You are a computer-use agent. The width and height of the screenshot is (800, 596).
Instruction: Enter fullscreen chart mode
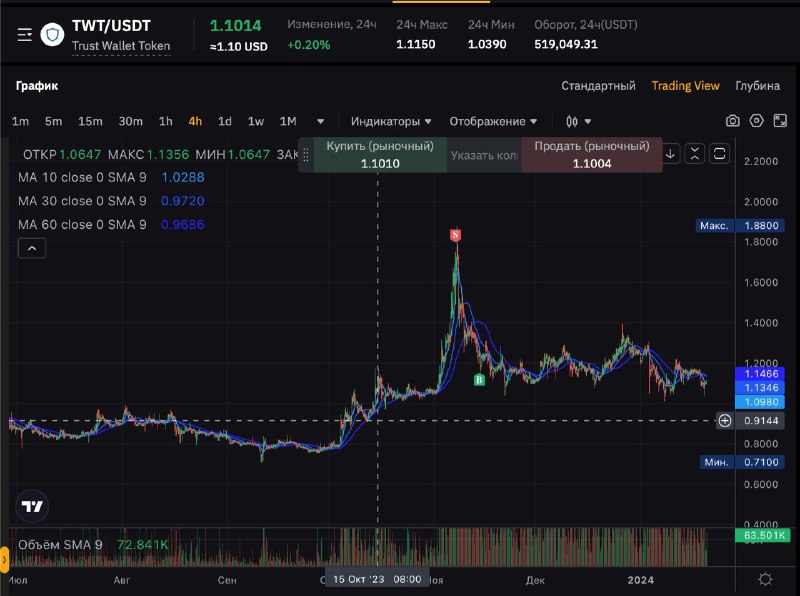pos(780,121)
